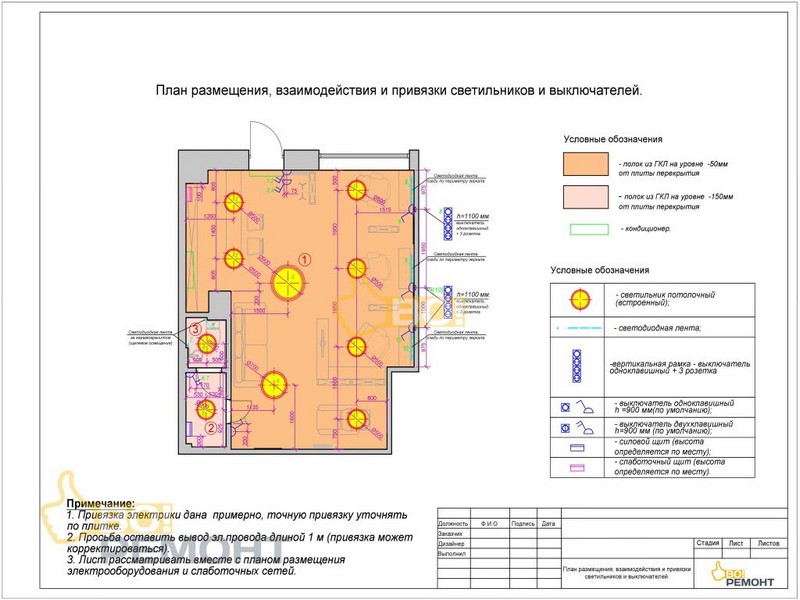The image size is (800, 600).
Task: Click the 'Светодиодная лента за зеркалом' note left of plan
Action: click(151, 338)
